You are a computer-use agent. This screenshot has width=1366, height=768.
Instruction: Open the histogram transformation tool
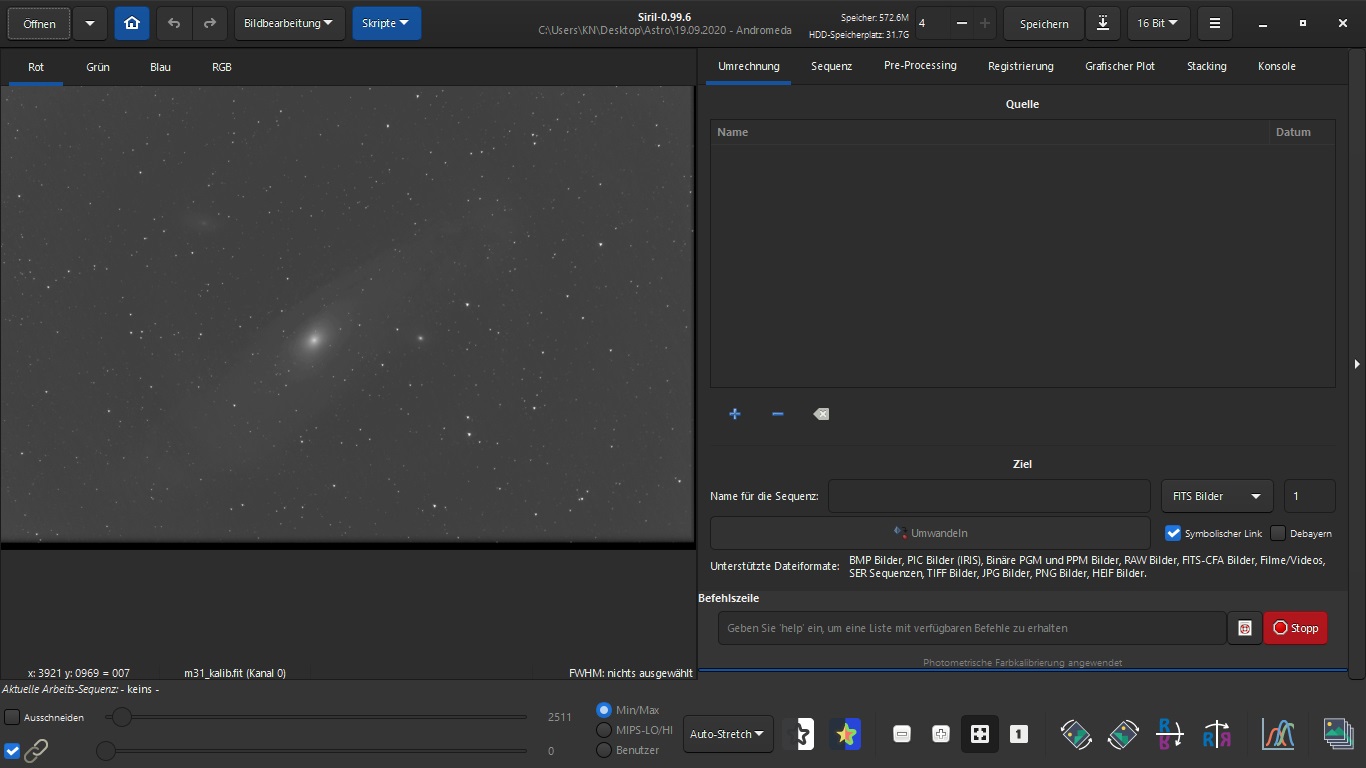1278,734
